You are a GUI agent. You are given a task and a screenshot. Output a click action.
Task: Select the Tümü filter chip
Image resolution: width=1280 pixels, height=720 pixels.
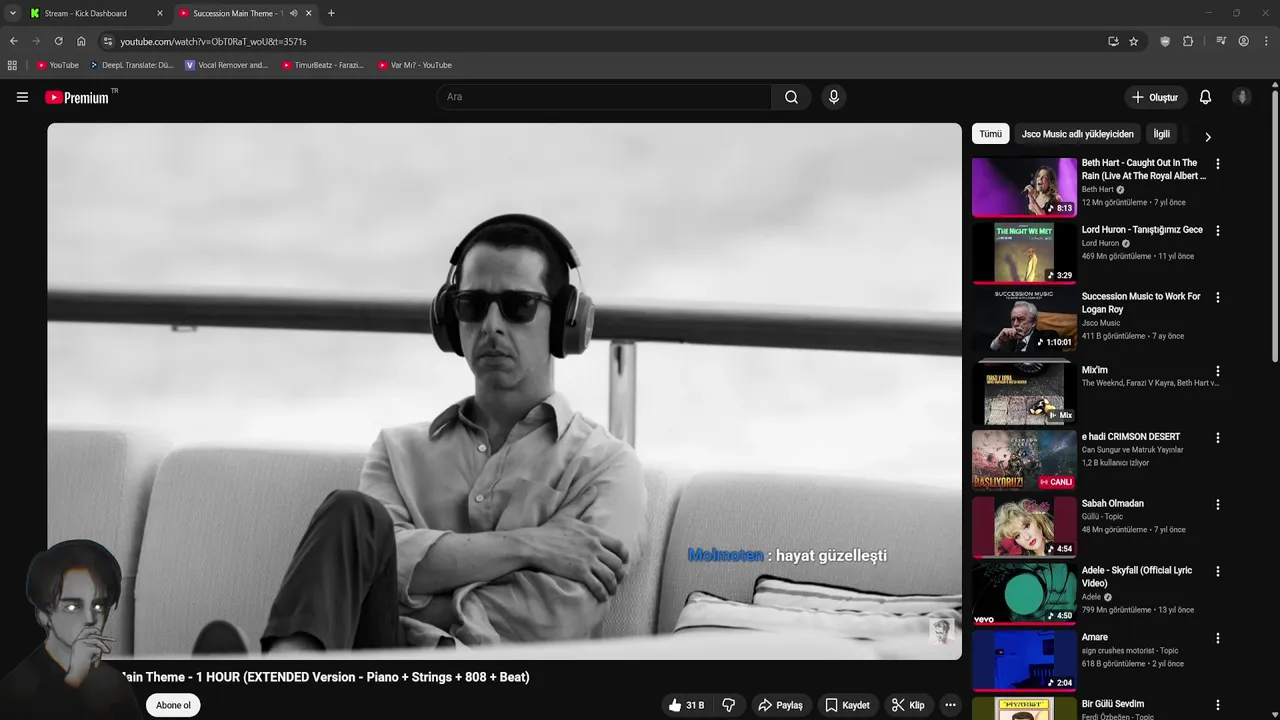[x=990, y=134]
